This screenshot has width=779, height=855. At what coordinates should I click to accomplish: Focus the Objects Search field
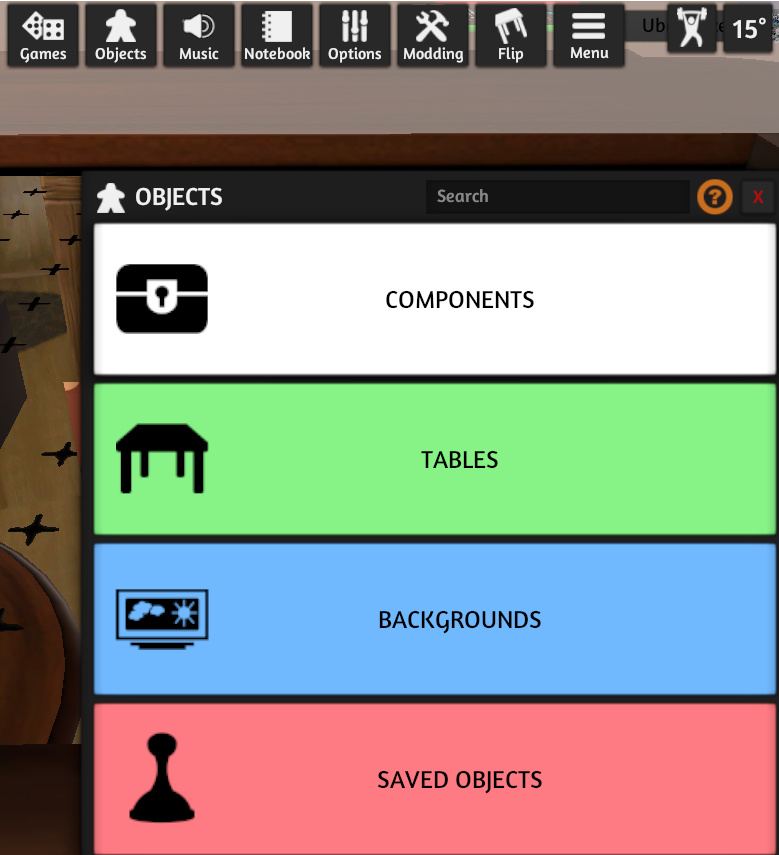pos(558,197)
